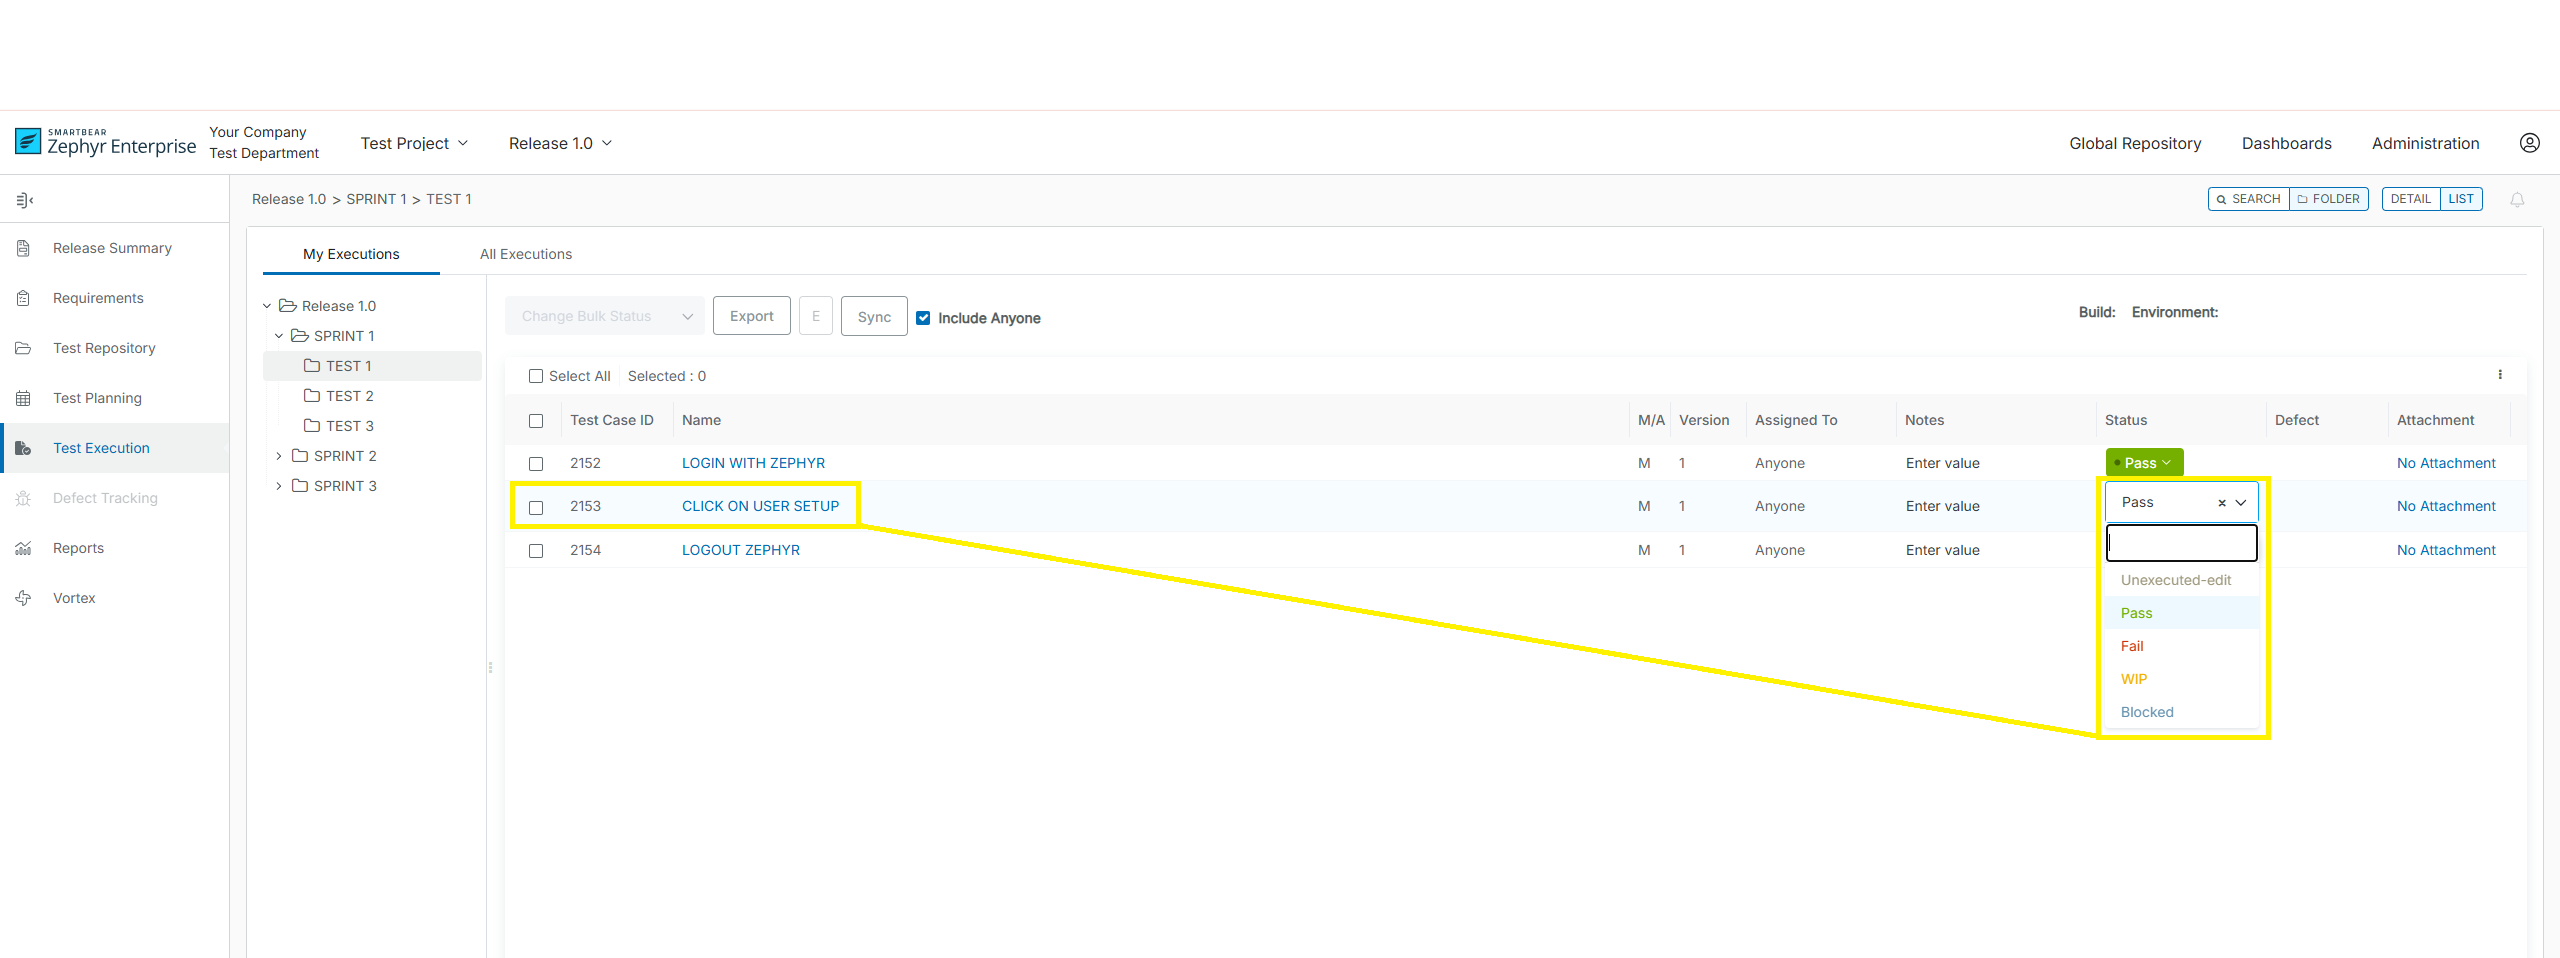This screenshot has height=958, width=2560.
Task: Toggle the Include Anyone checkbox
Action: [x=923, y=318]
